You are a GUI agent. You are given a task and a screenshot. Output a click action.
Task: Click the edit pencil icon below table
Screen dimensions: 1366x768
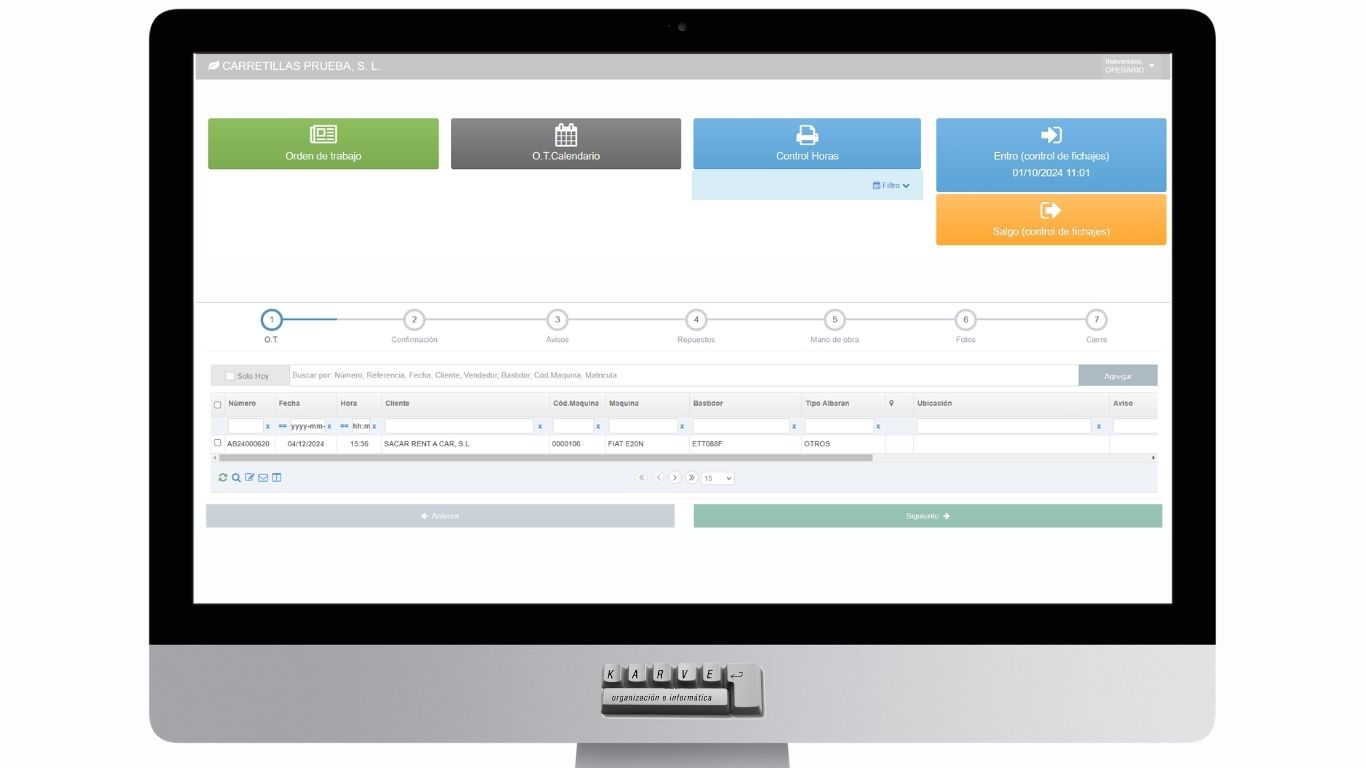click(250, 478)
